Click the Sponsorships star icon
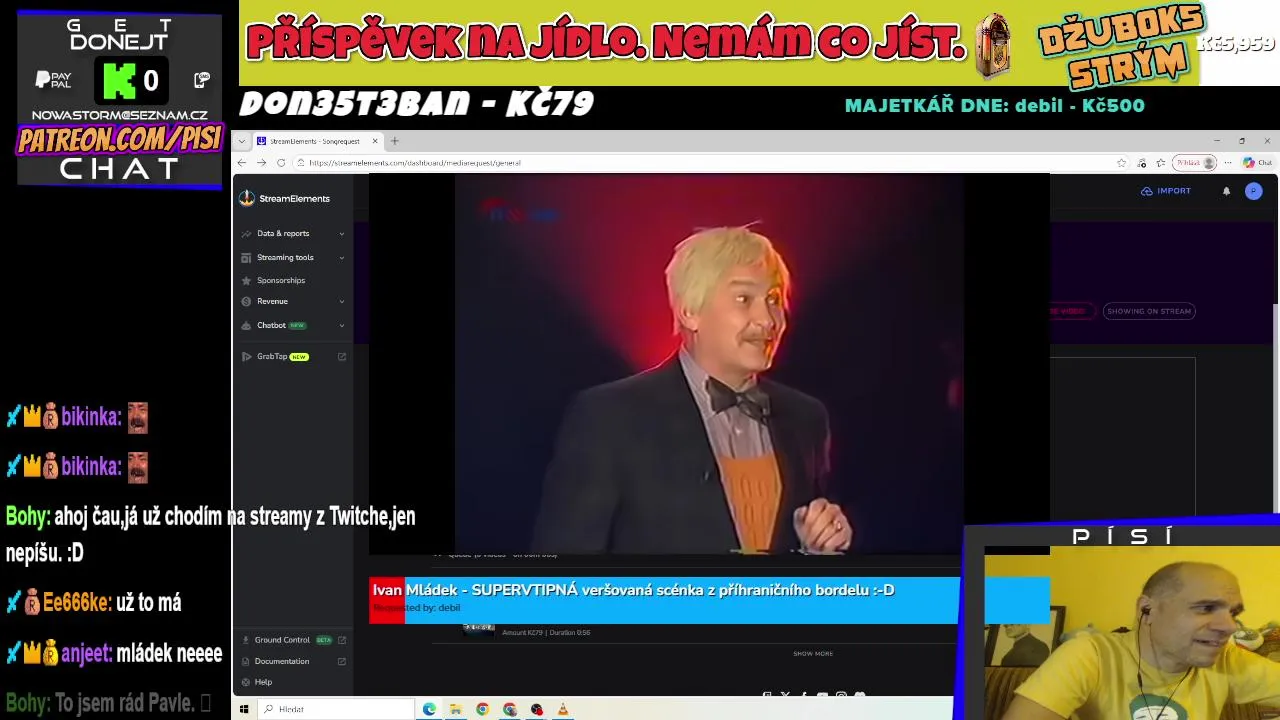 point(246,280)
